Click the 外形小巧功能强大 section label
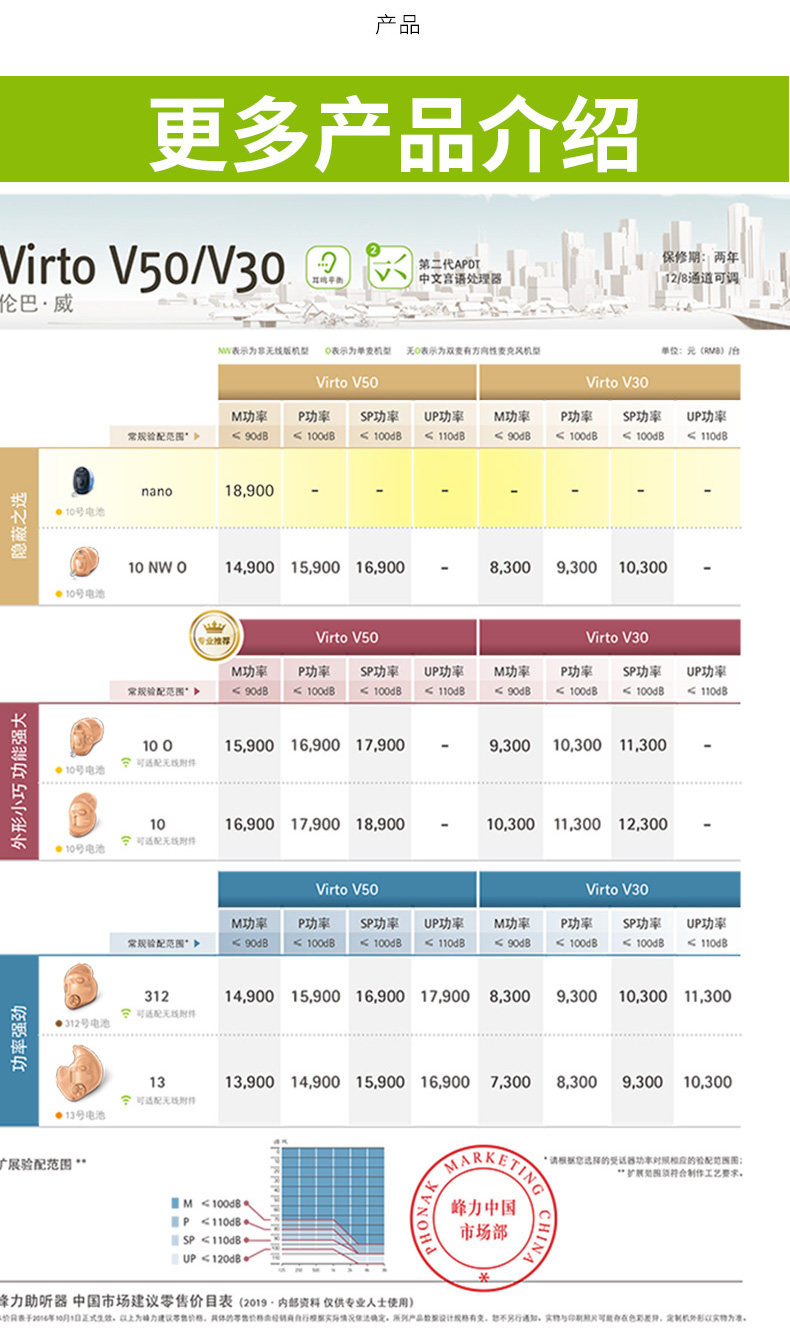 pyautogui.click(x=19, y=781)
